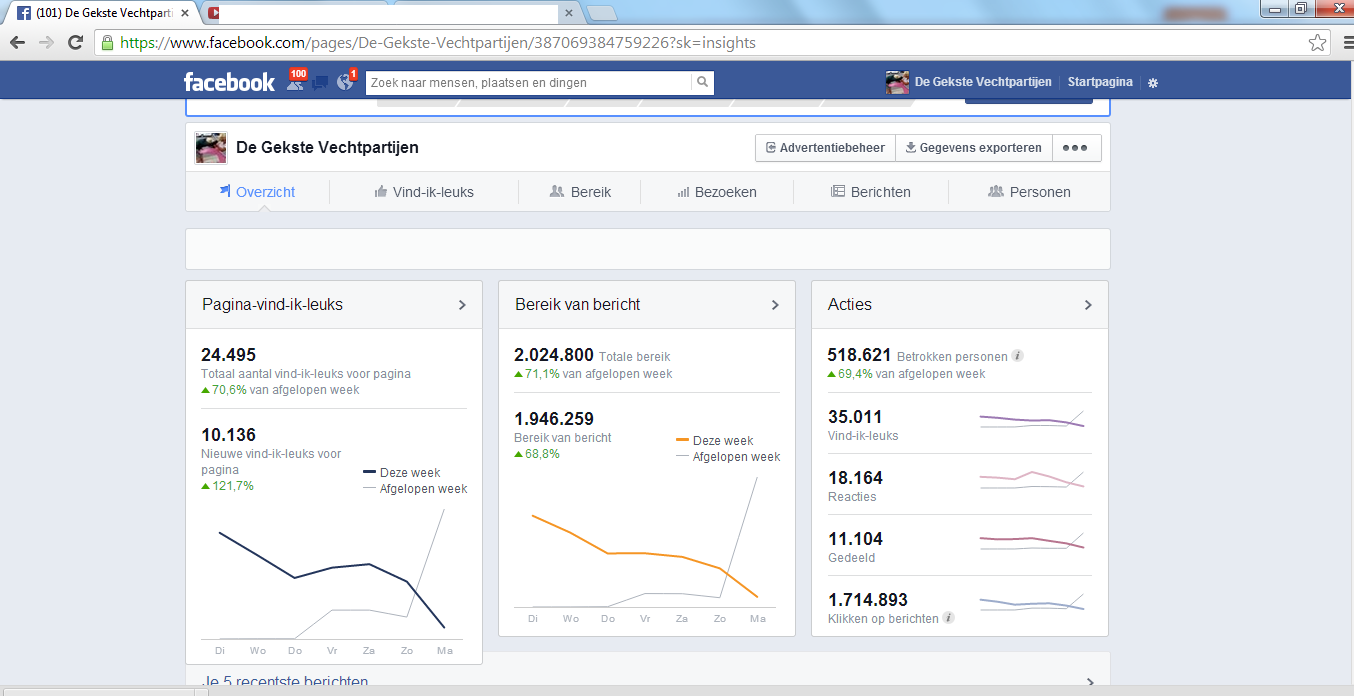Click the 24.495 total likes figure
This screenshot has width=1354, height=696.
pos(228,355)
